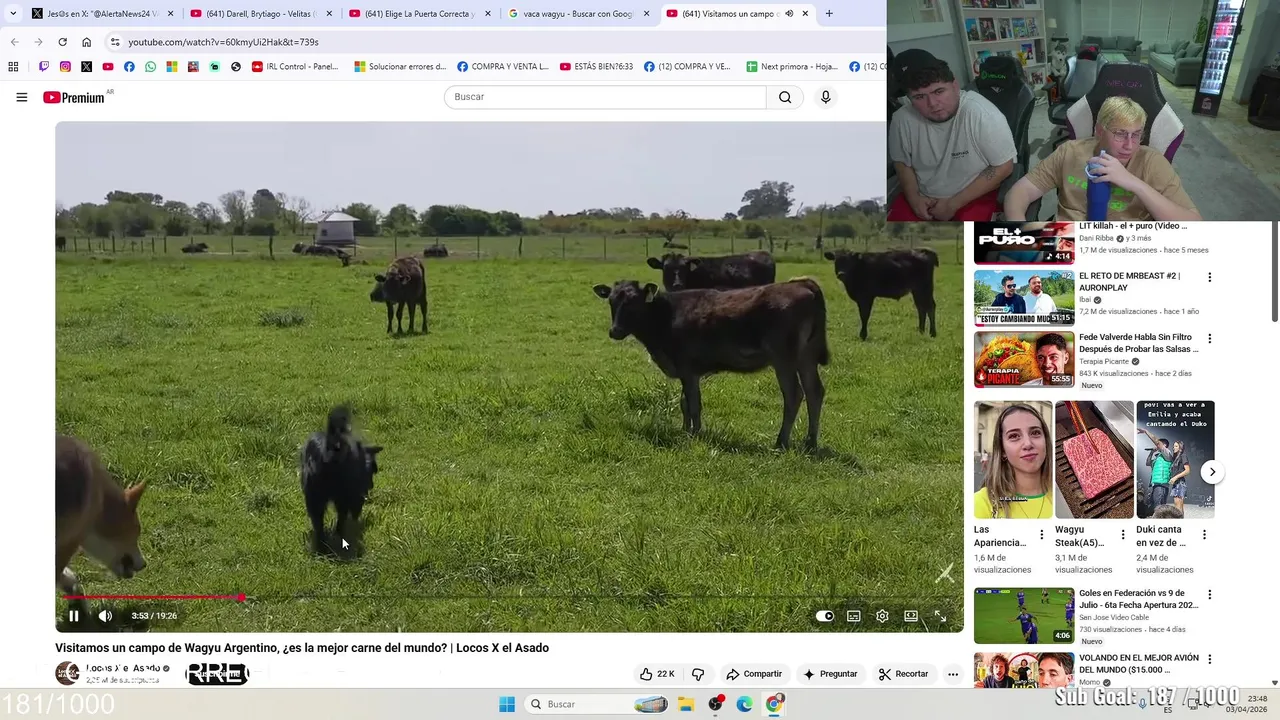Open the Instagram bookmark icon
Image resolution: width=1280 pixels, height=720 pixels.
tap(65, 67)
